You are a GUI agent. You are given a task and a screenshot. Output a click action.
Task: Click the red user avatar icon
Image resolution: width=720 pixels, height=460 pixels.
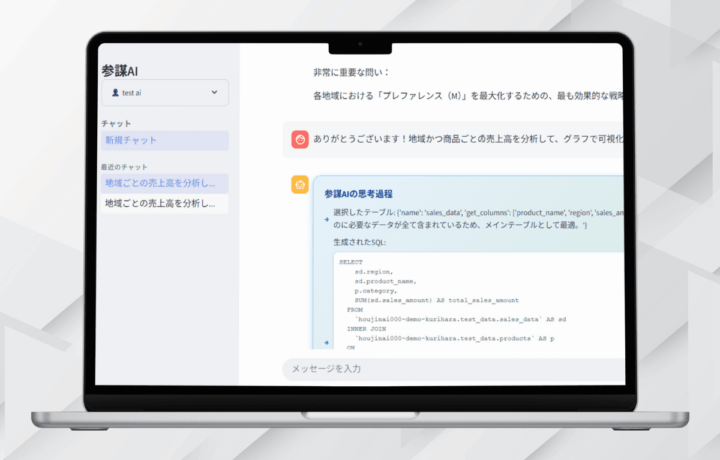300,140
